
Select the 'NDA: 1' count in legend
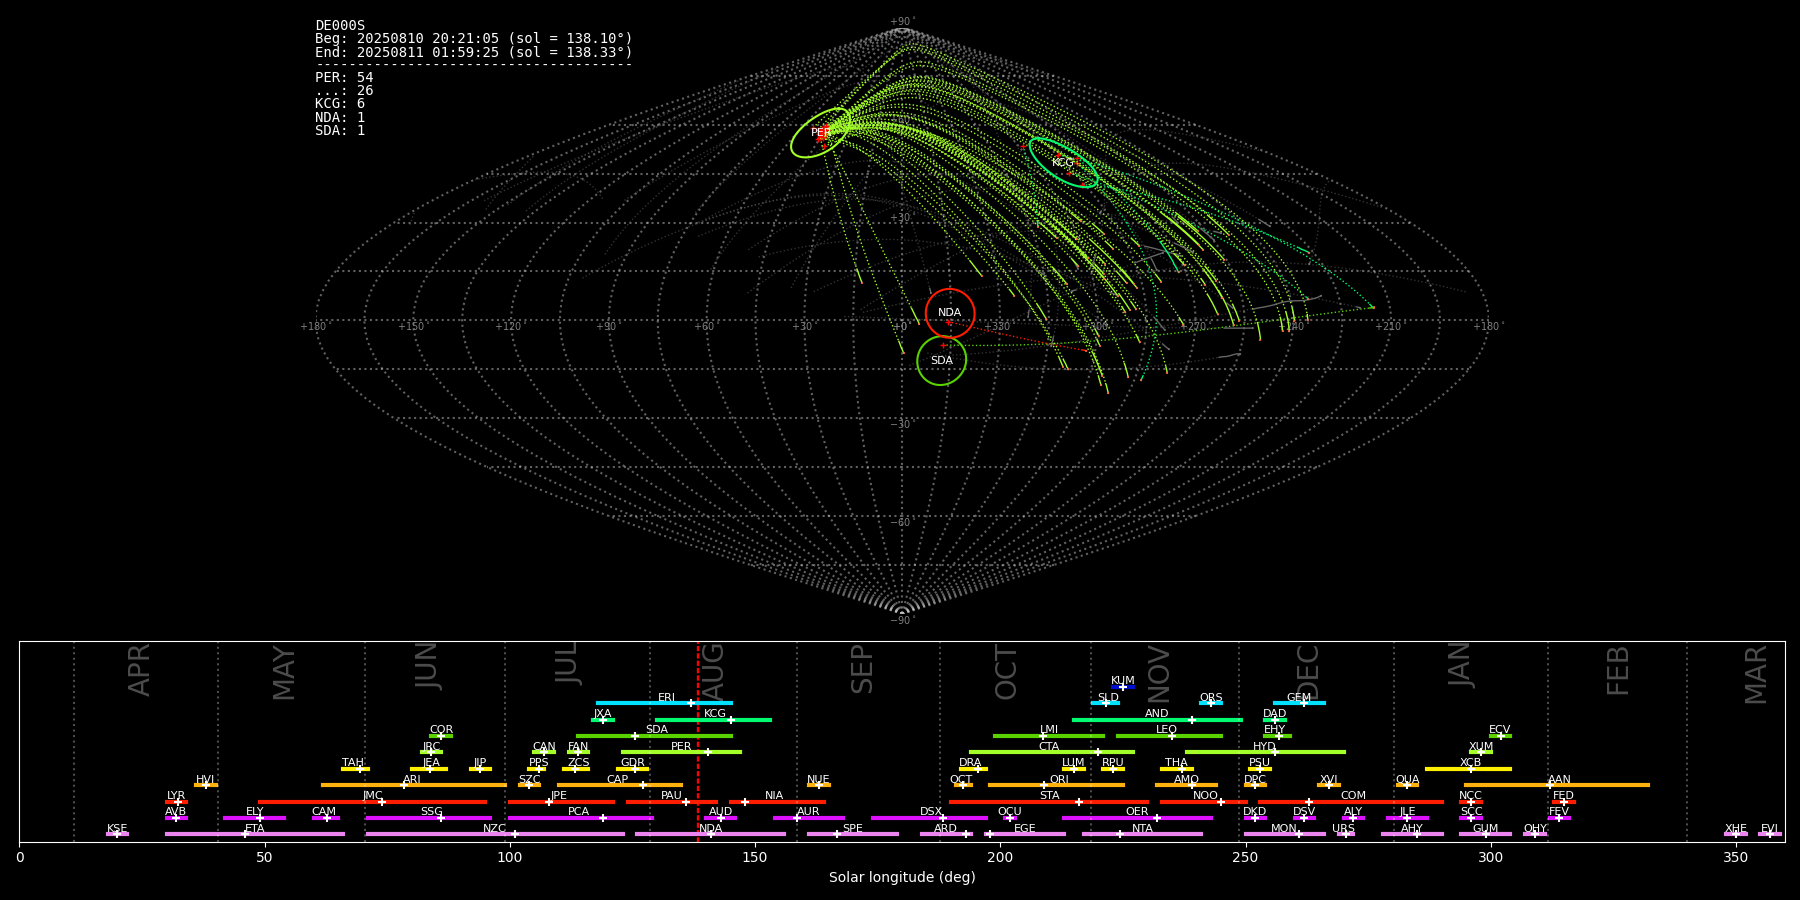click(340, 118)
